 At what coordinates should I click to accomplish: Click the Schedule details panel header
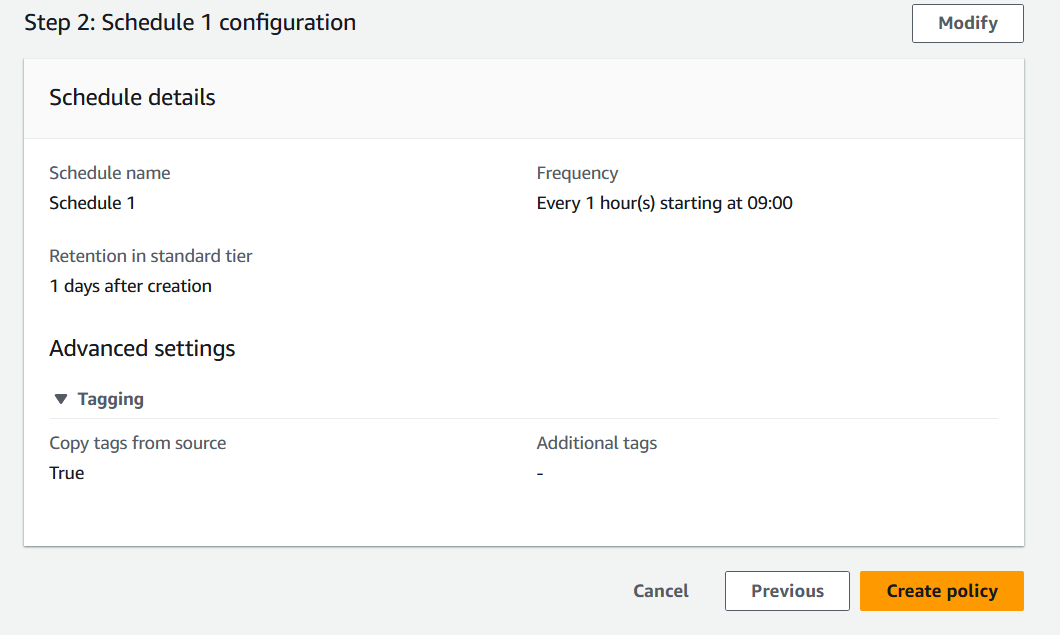coord(524,98)
